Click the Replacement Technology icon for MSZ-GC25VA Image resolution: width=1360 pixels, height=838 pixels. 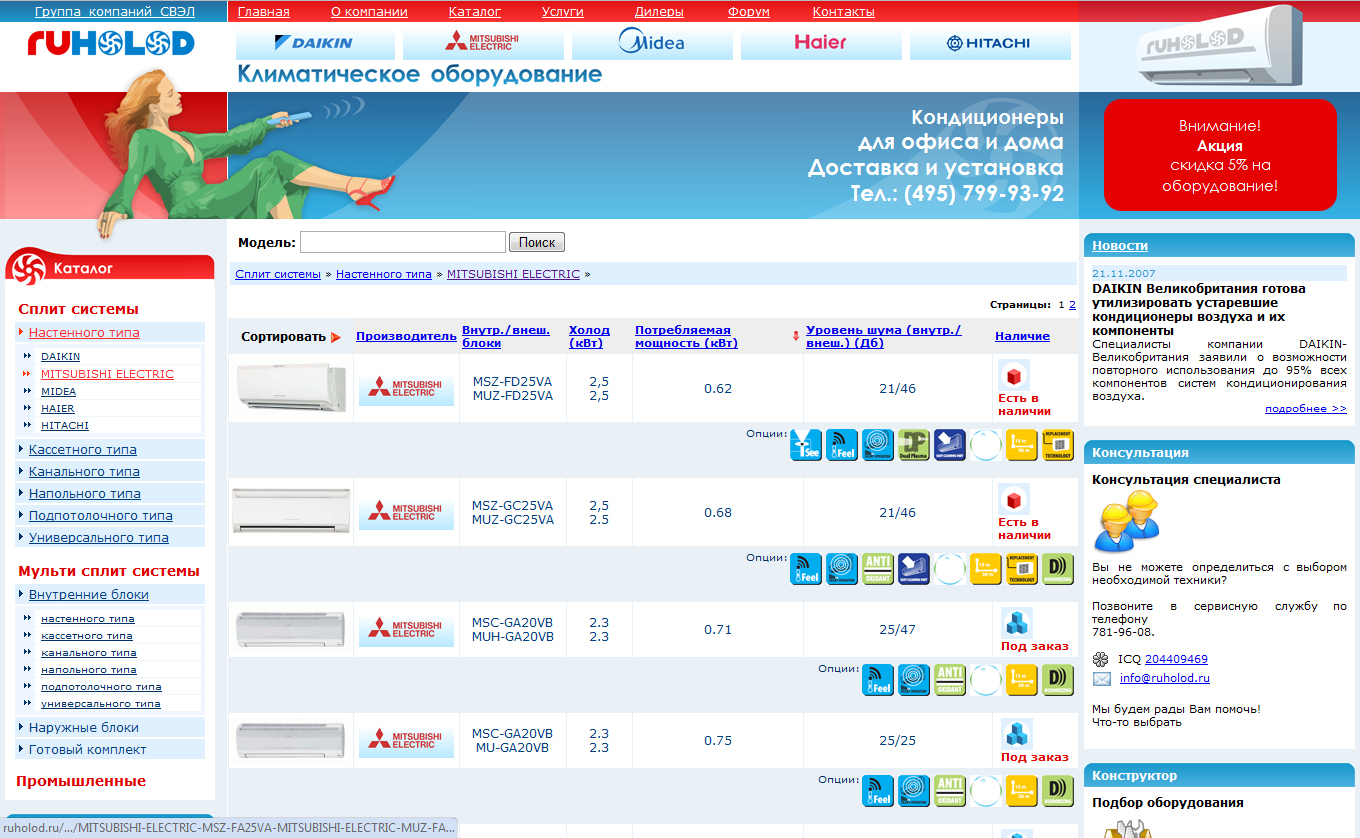1022,569
